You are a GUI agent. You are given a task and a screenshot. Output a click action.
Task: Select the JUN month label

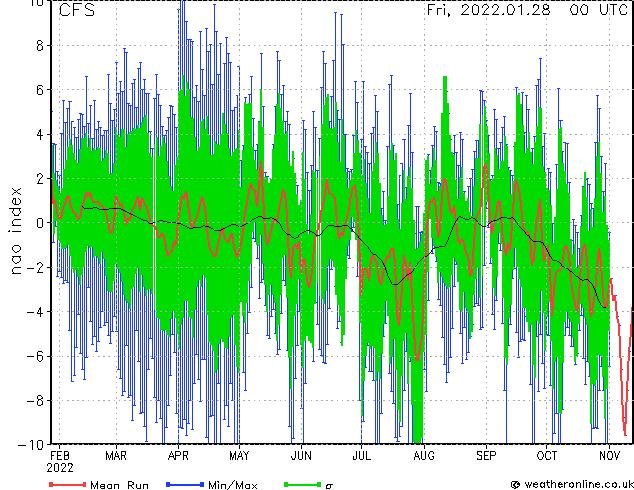coord(301,456)
